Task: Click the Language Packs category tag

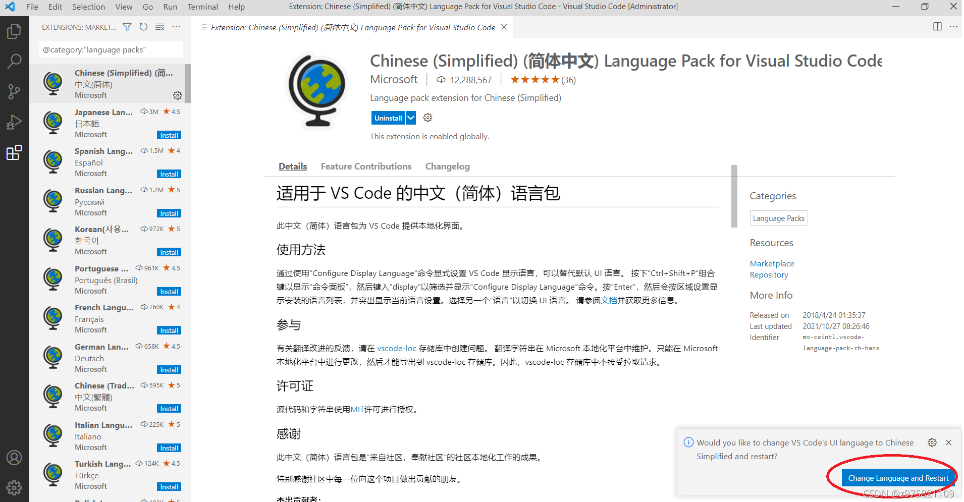Action: tap(778, 218)
